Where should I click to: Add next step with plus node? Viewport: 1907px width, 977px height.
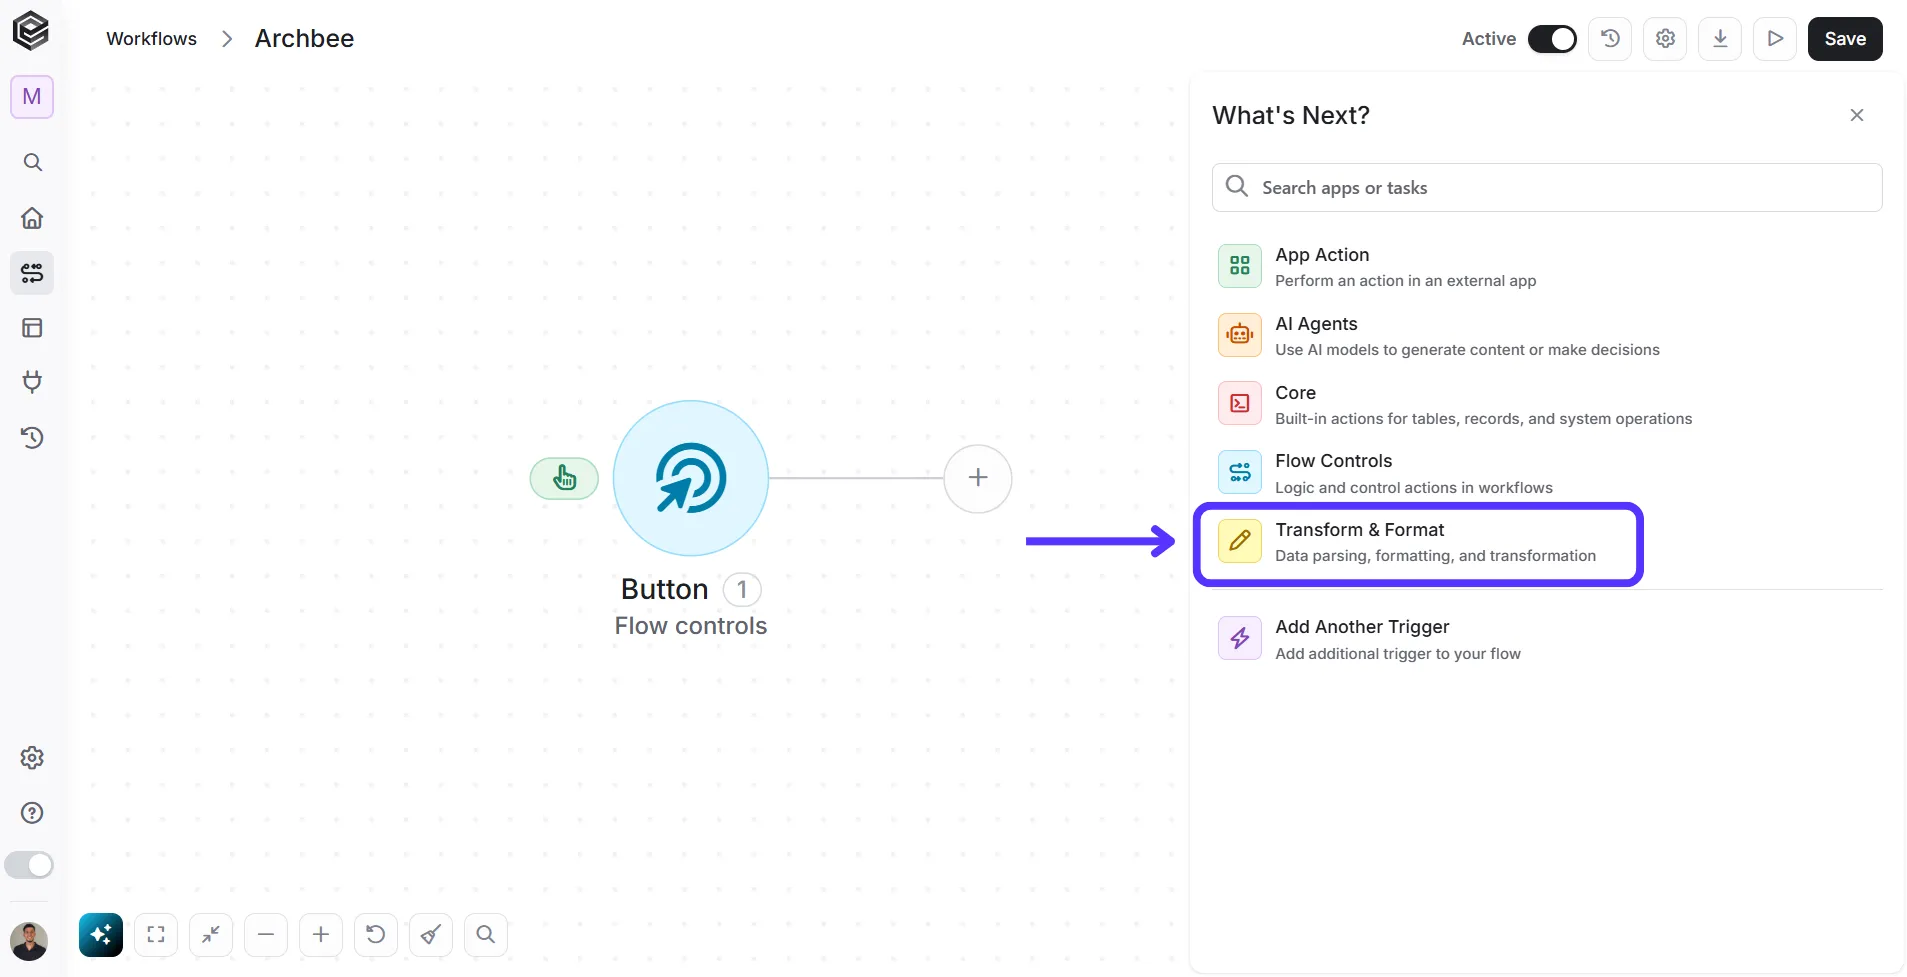pos(978,479)
